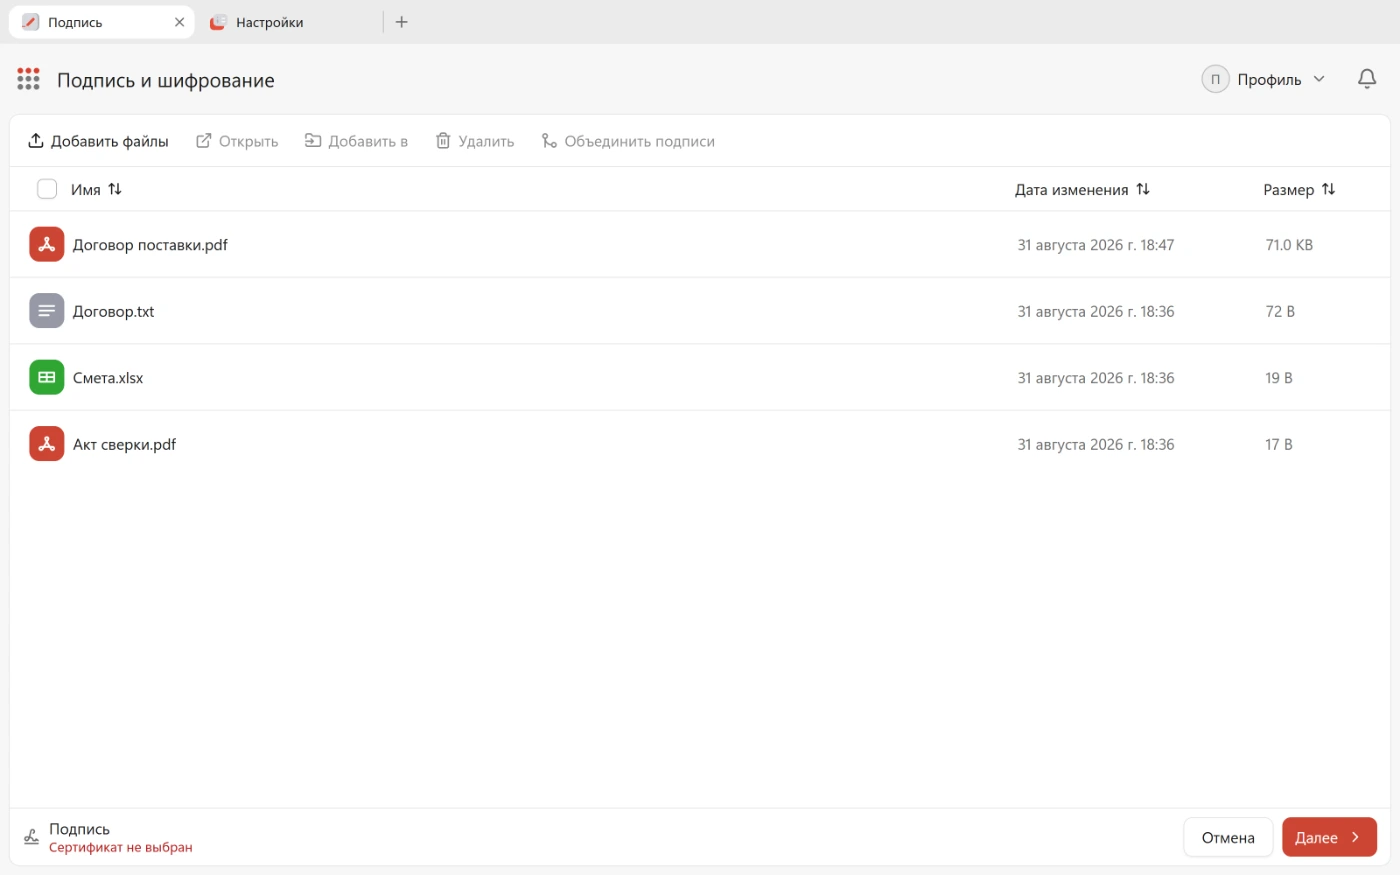Image resolution: width=1400 pixels, height=875 pixels.
Task: Click PDF icon of Договор поставки.pdf
Action: pyautogui.click(x=47, y=244)
